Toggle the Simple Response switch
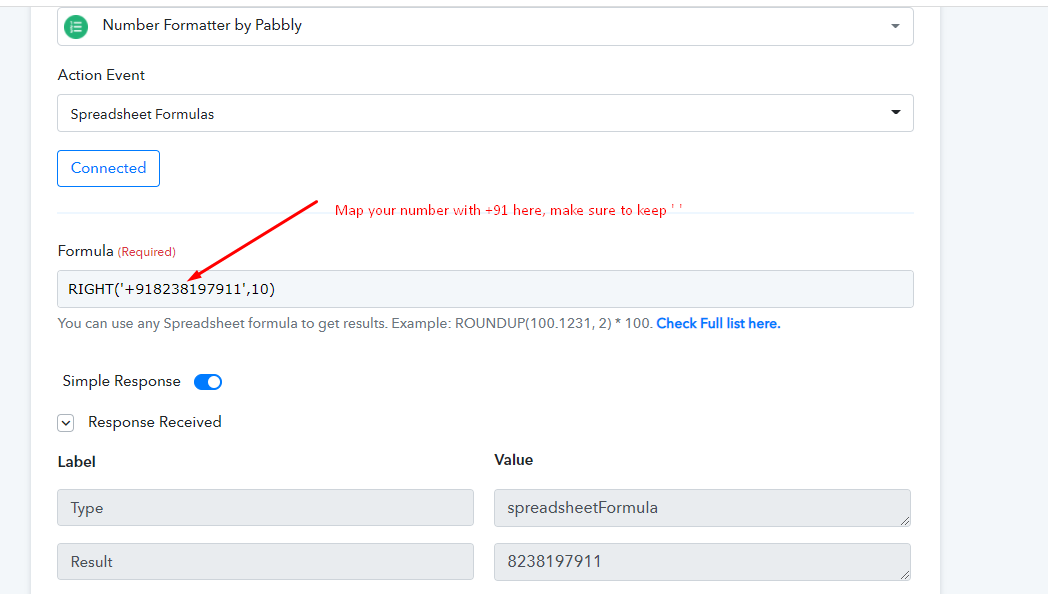Screen dimensions: 1048x594 (x=208, y=382)
